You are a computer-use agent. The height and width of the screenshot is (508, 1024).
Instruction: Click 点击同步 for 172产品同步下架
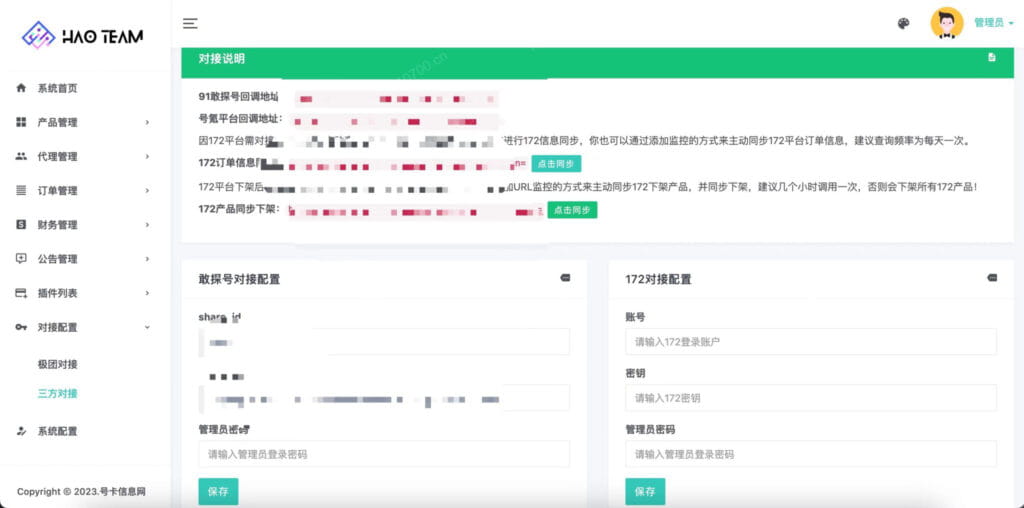pos(572,210)
